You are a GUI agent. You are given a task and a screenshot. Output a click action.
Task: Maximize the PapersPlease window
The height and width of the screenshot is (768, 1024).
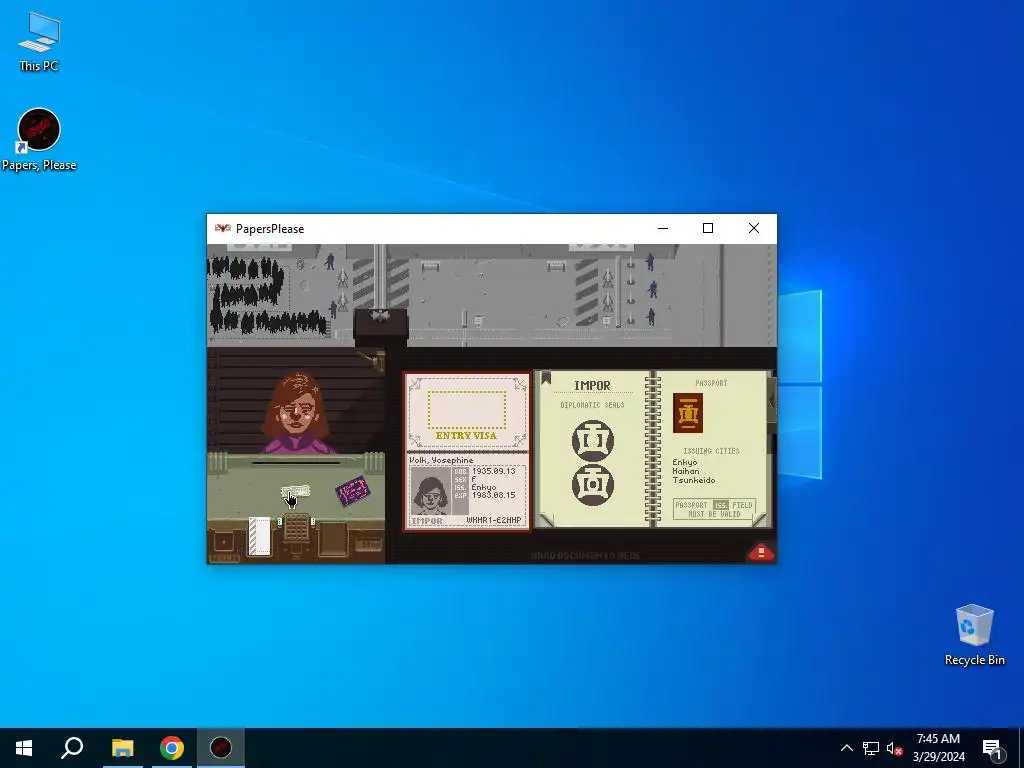pos(707,228)
